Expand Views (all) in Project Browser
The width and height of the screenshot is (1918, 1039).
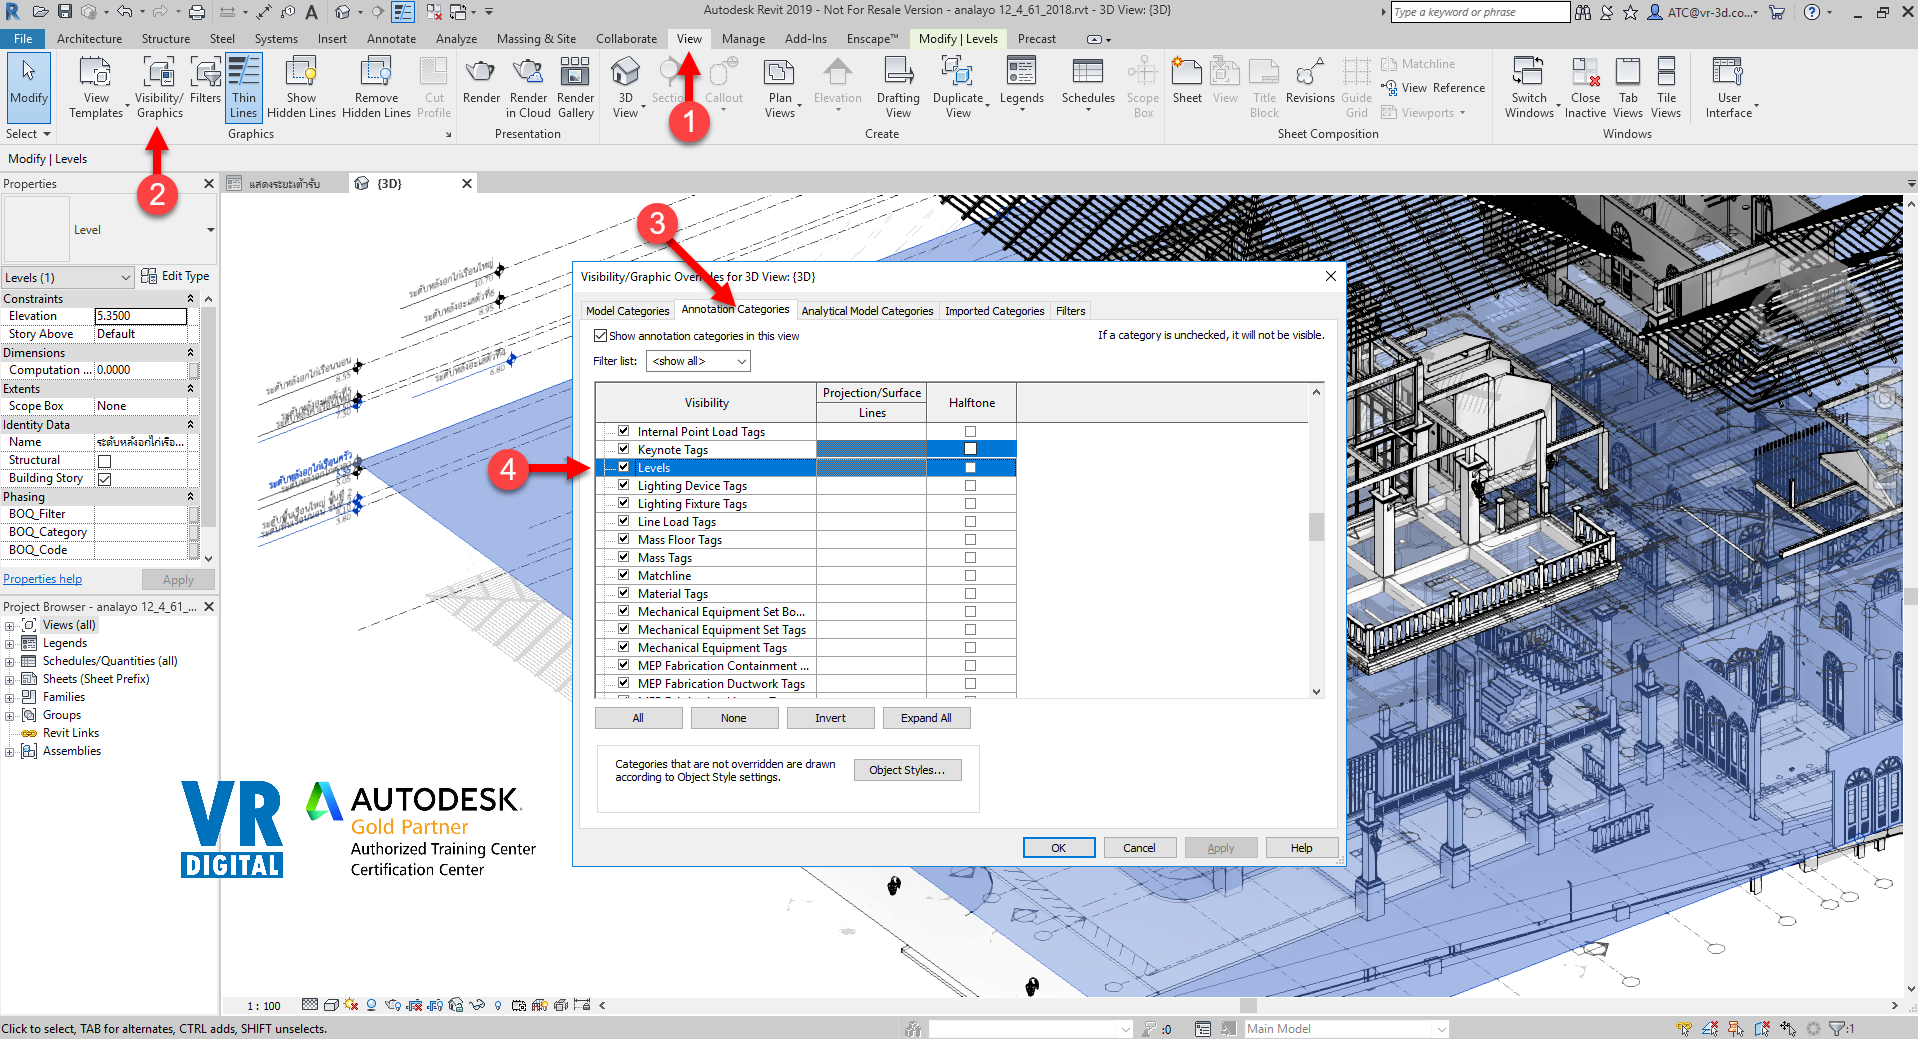pyautogui.click(x=10, y=626)
